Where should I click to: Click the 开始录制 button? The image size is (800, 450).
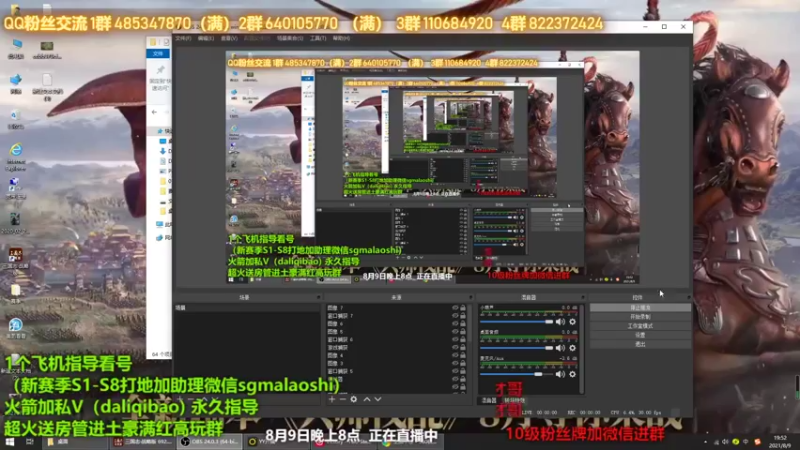click(x=640, y=317)
